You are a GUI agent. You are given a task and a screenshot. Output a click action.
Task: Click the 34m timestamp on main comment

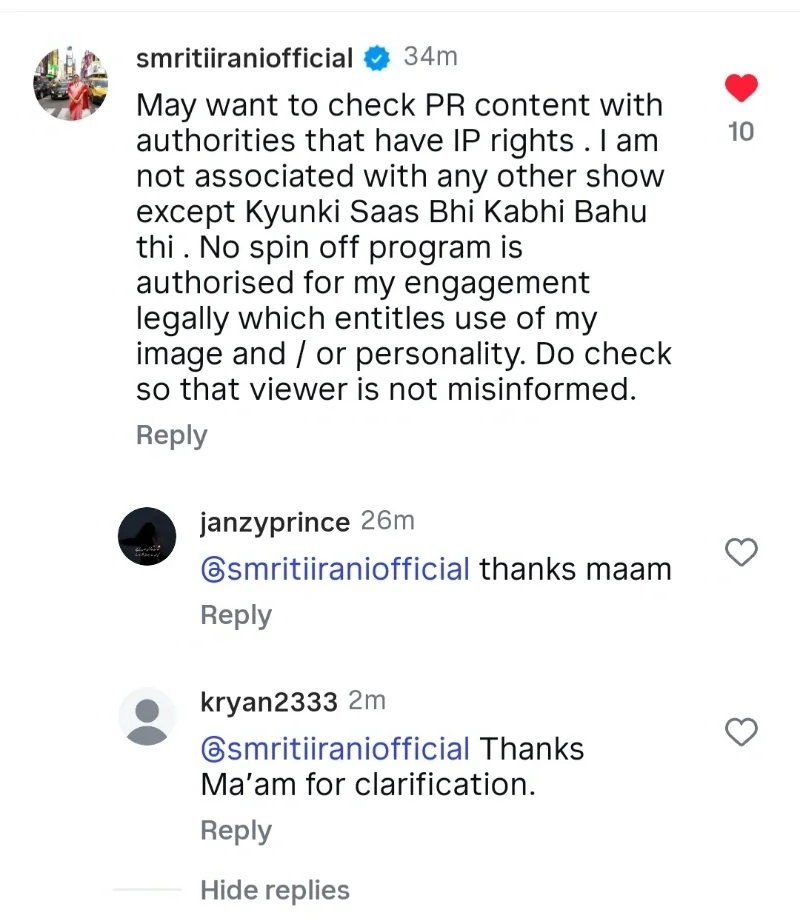(x=430, y=58)
